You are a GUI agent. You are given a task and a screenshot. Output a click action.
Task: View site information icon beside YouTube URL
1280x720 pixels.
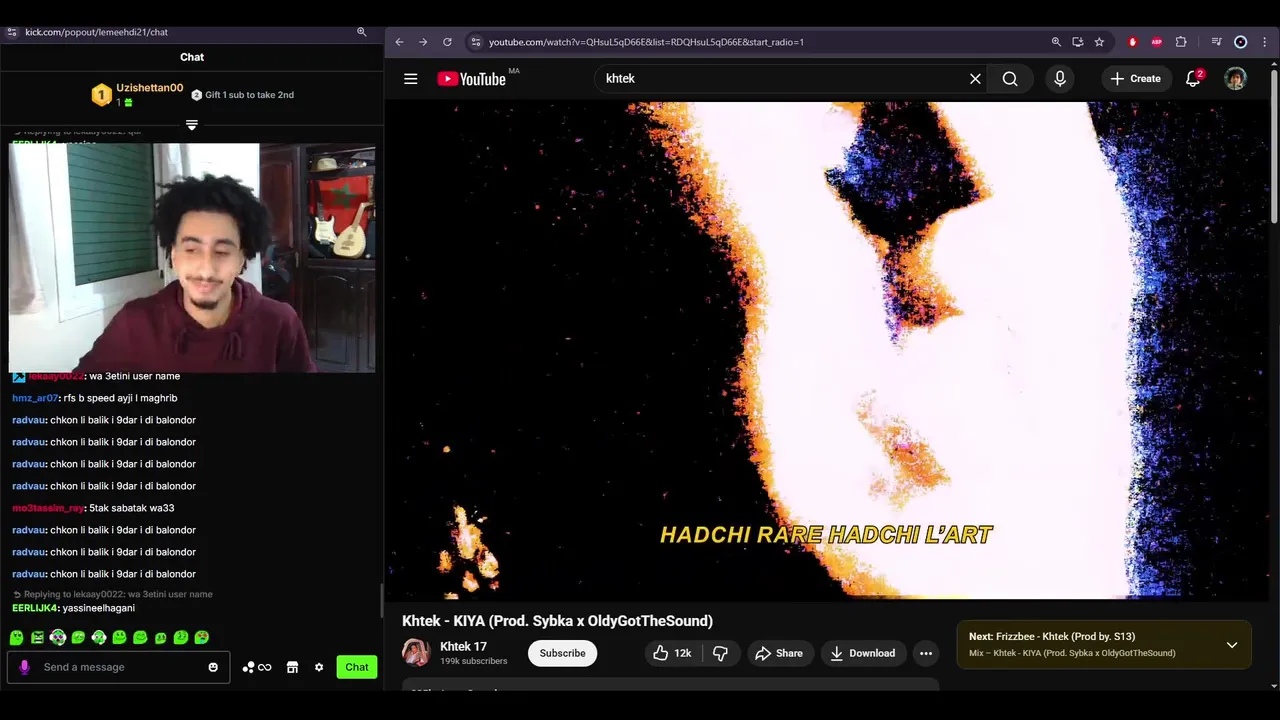click(476, 42)
